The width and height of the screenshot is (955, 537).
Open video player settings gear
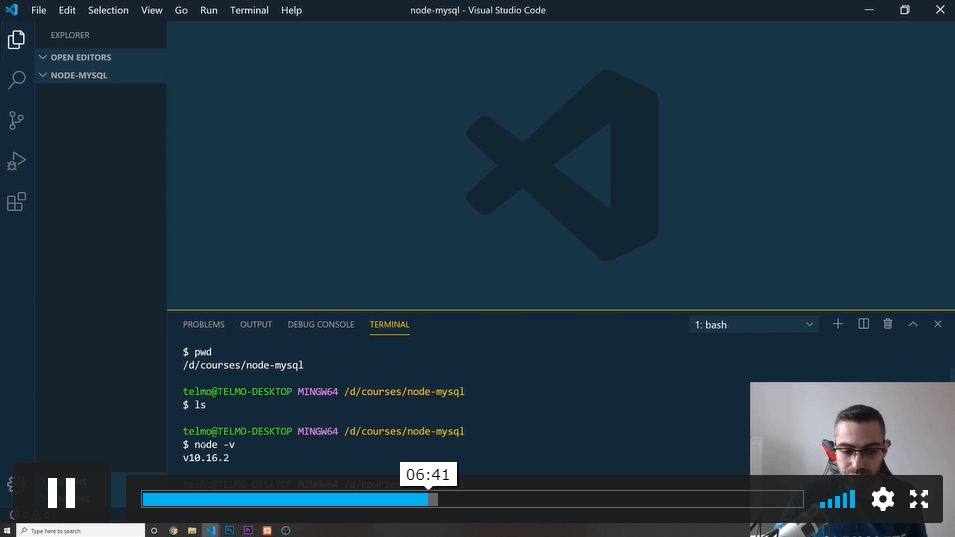883,499
